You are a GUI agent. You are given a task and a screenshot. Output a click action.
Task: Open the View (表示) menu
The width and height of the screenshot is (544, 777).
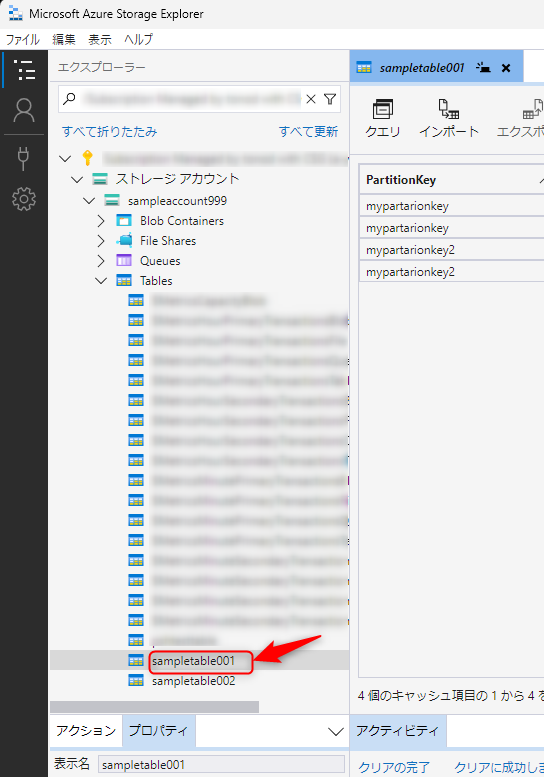[100, 39]
